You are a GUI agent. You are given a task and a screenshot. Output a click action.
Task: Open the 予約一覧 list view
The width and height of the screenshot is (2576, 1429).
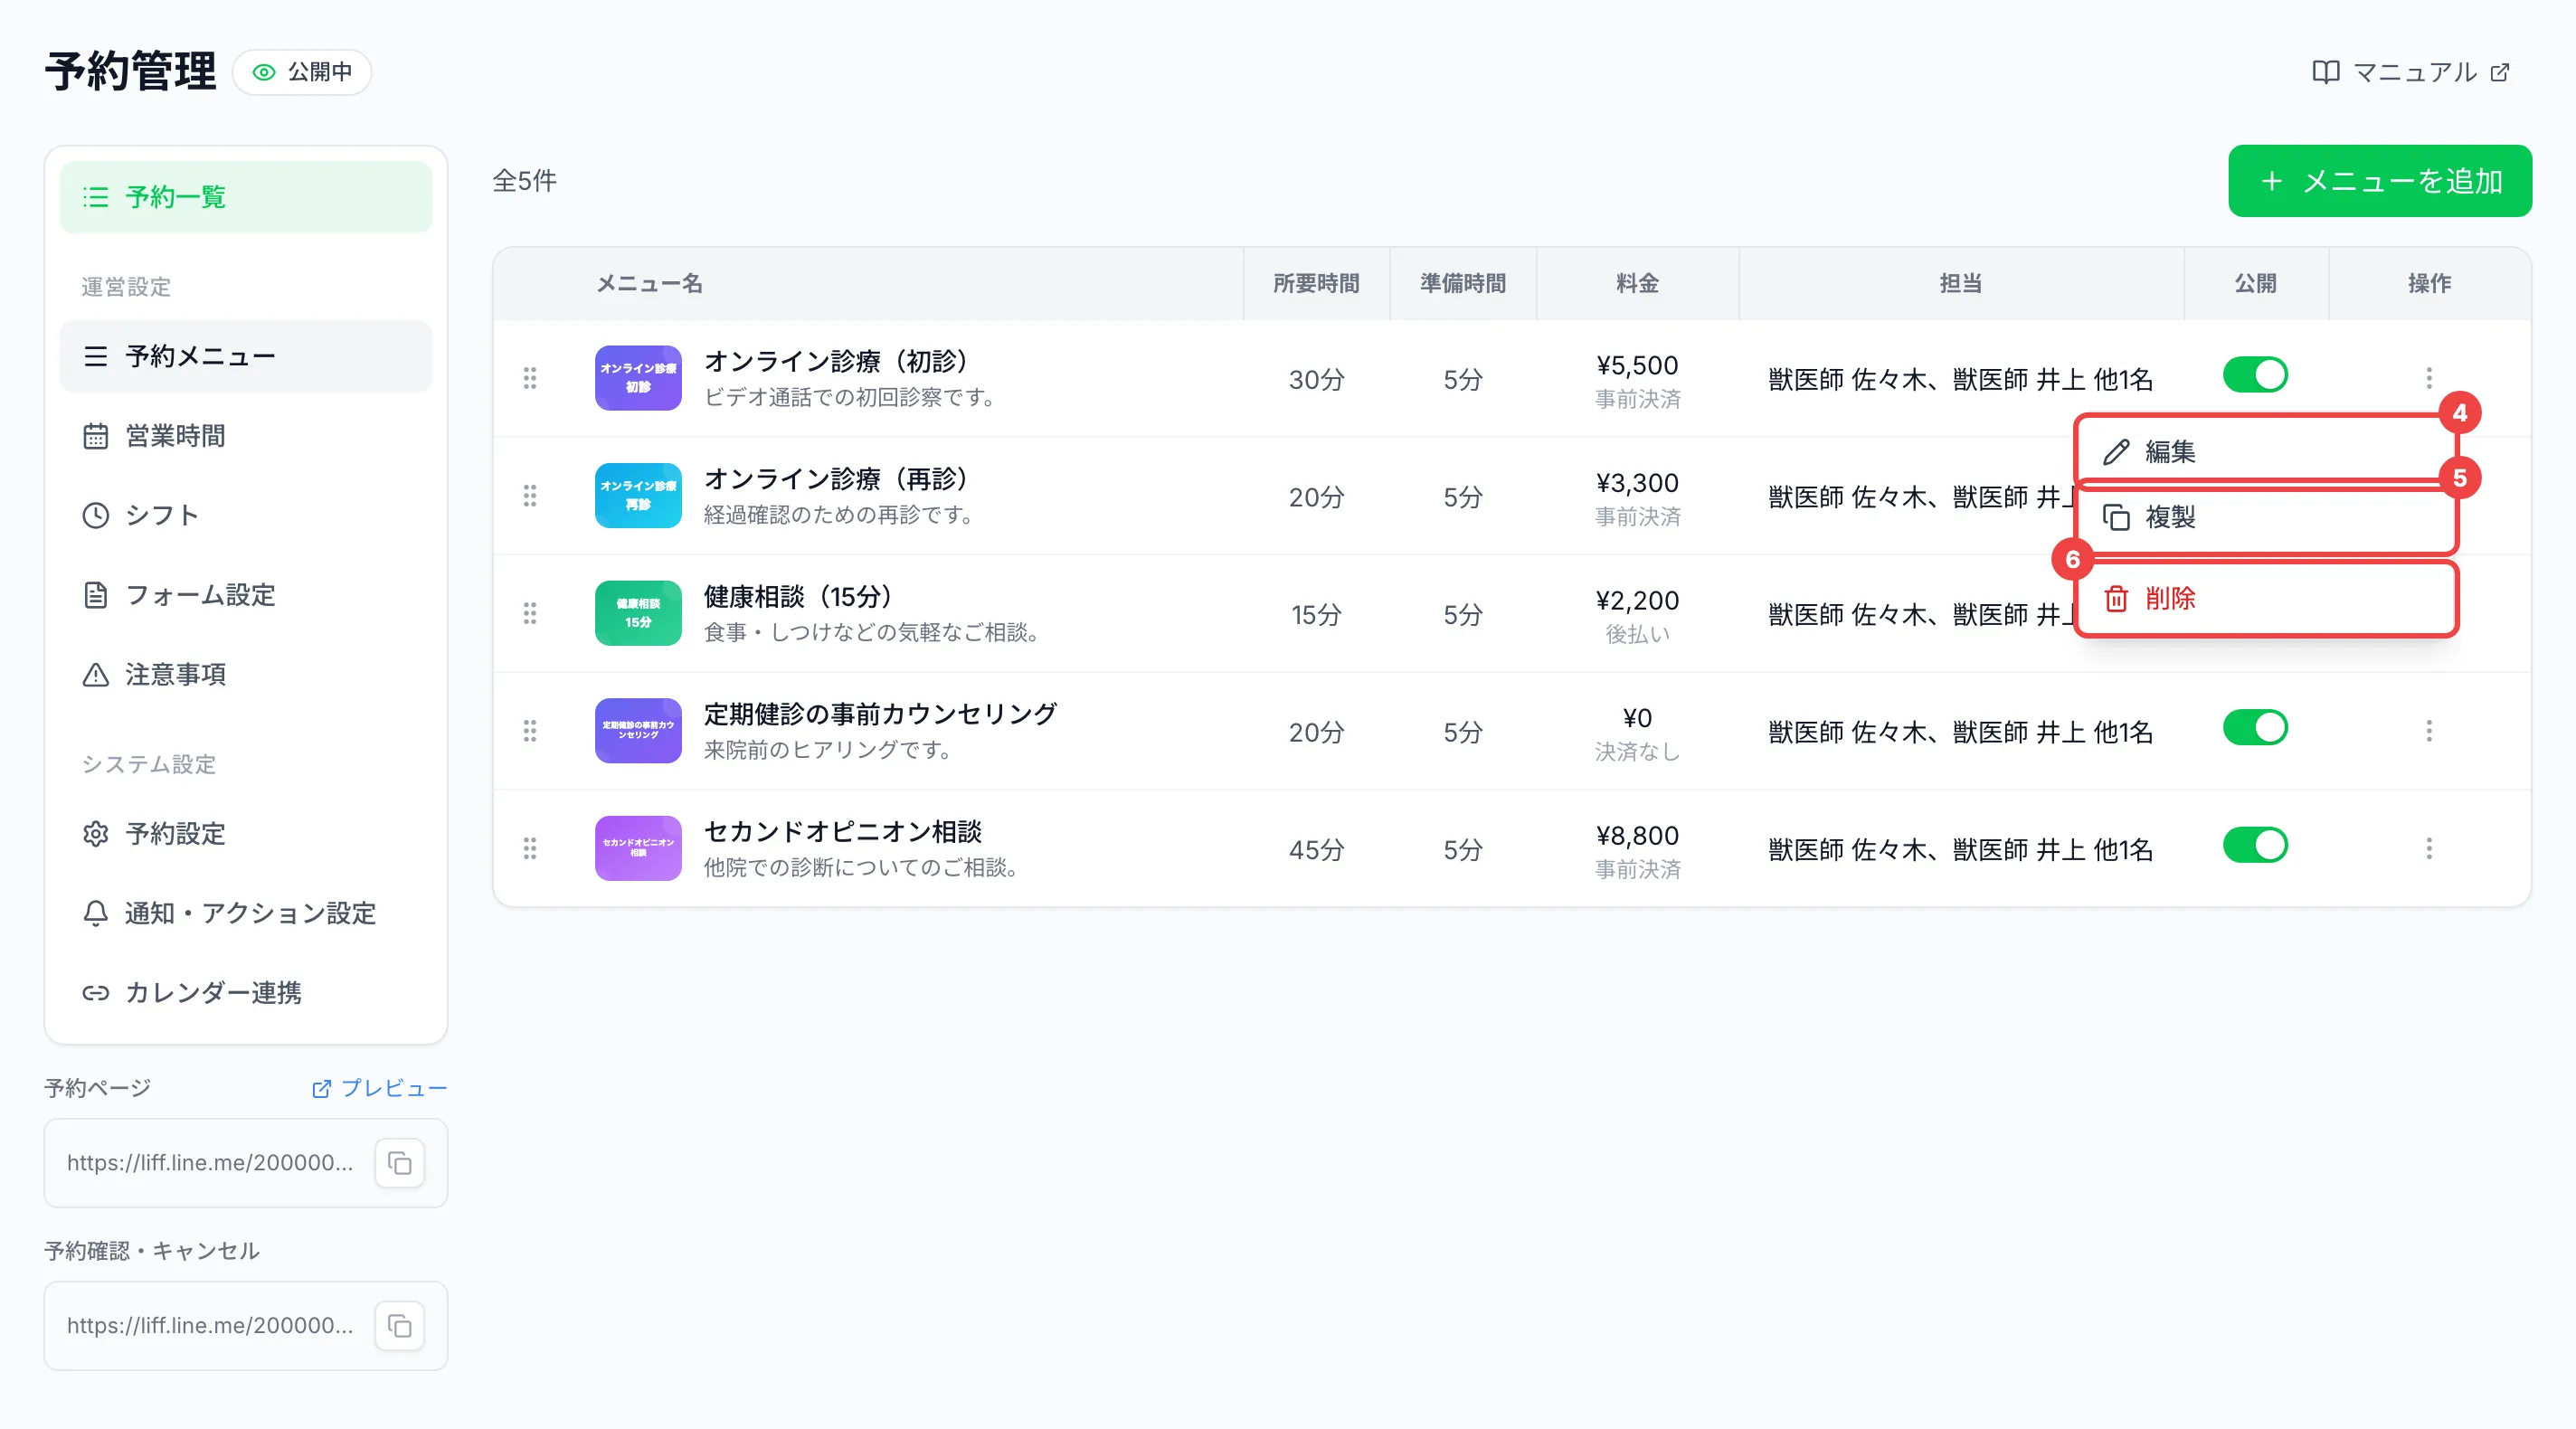(245, 197)
